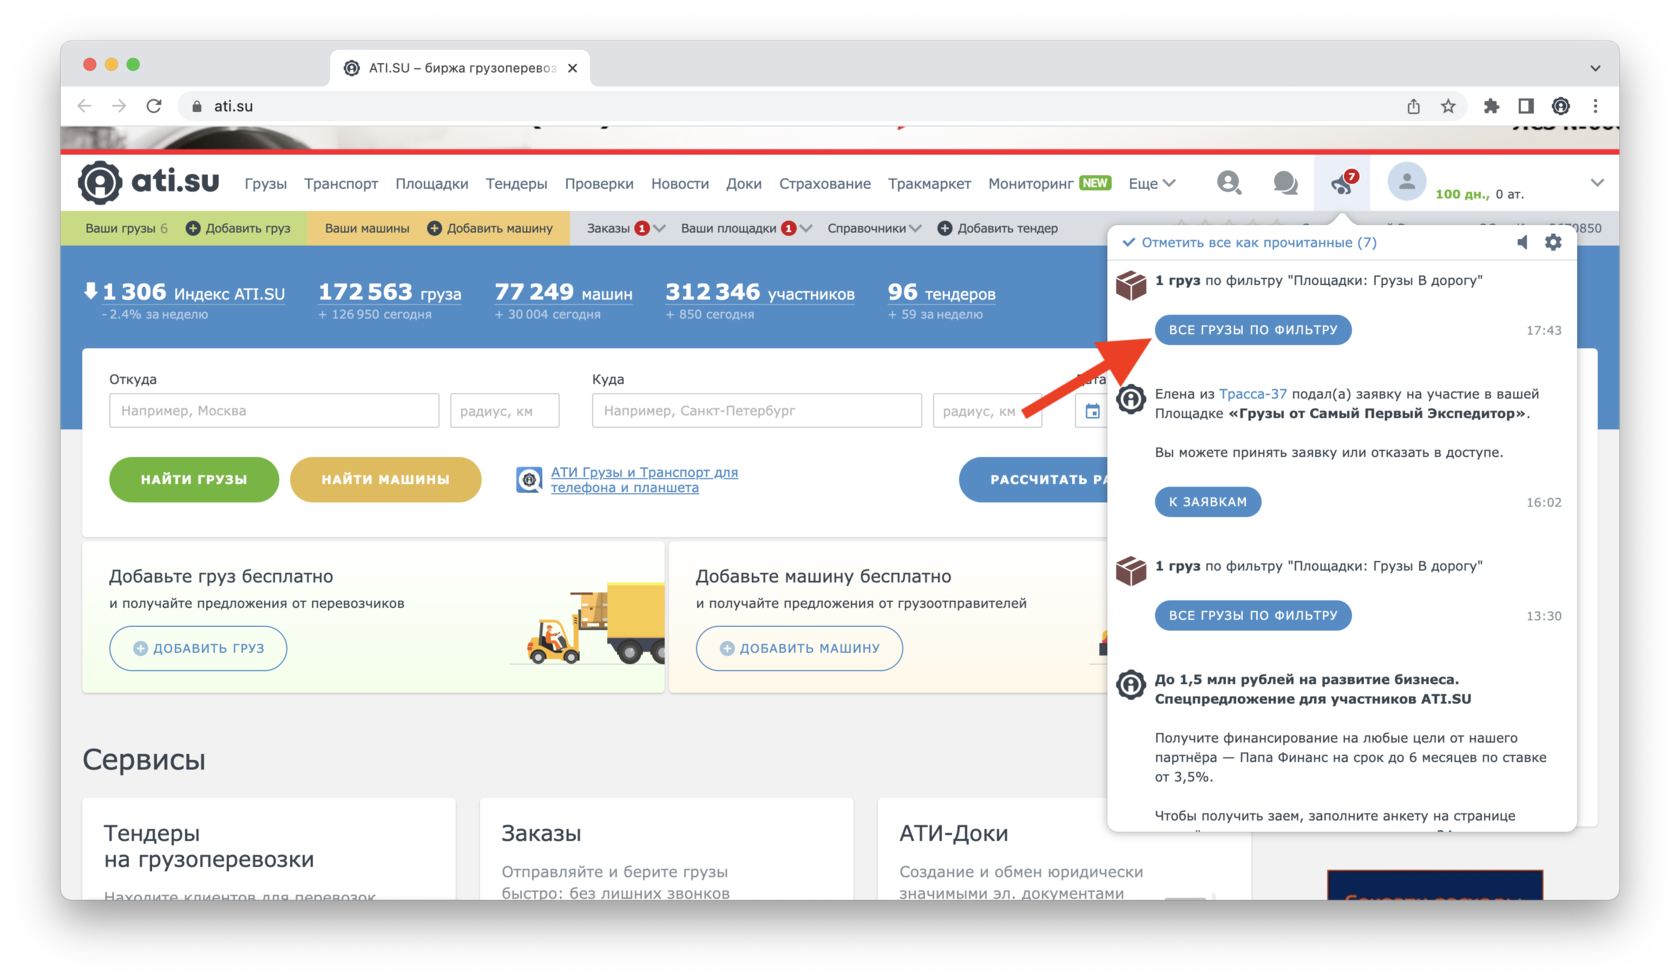Mute notification sound with speaker icon

pos(1522,242)
